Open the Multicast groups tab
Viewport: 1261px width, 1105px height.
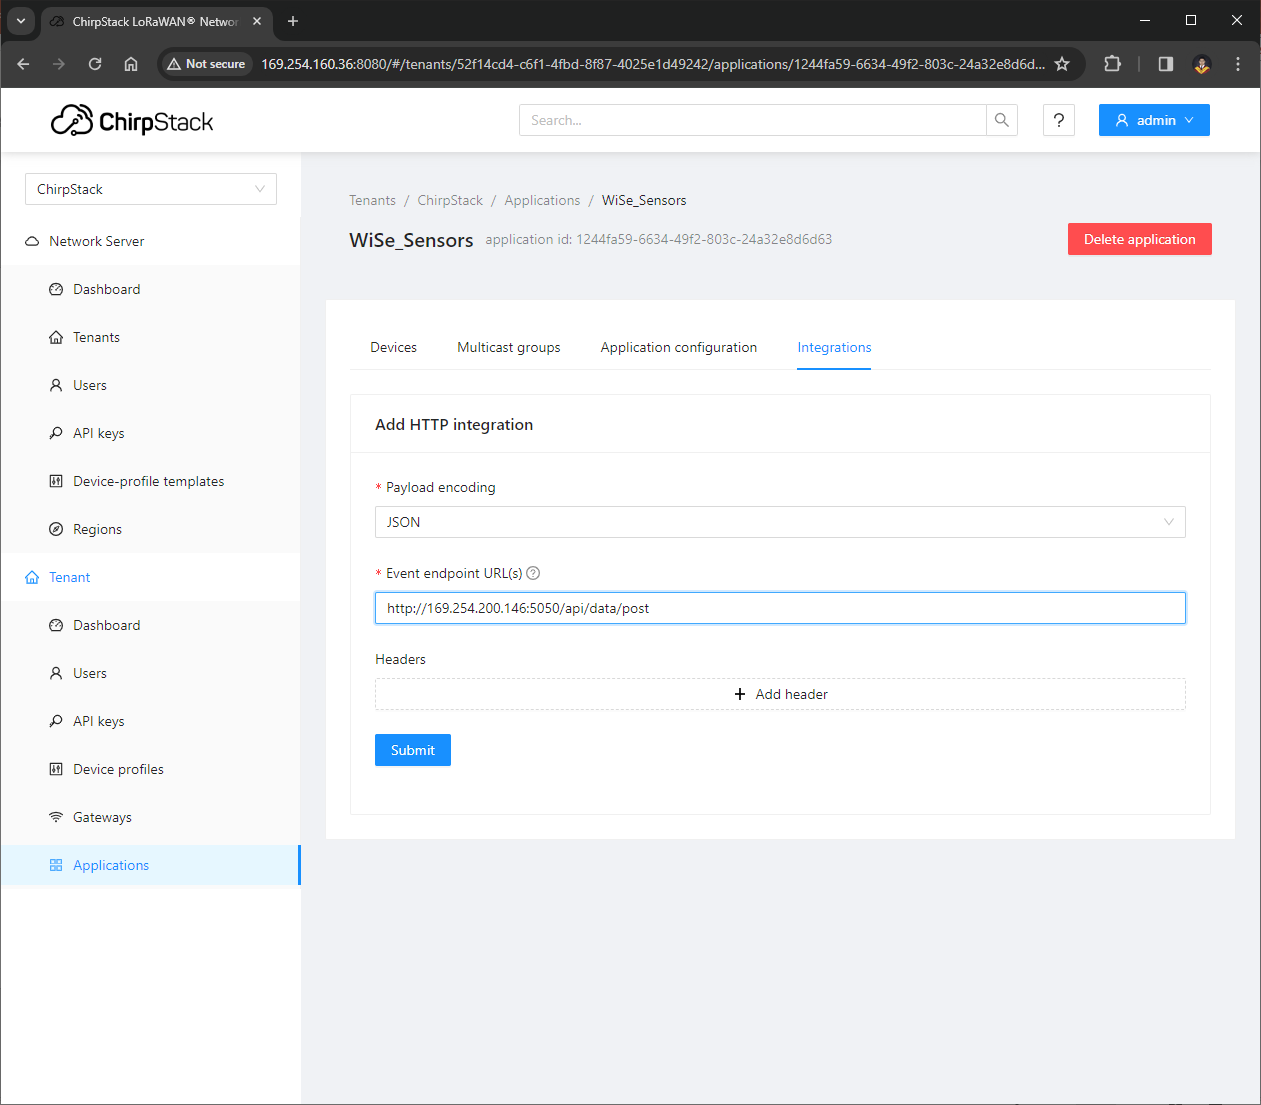pos(508,347)
